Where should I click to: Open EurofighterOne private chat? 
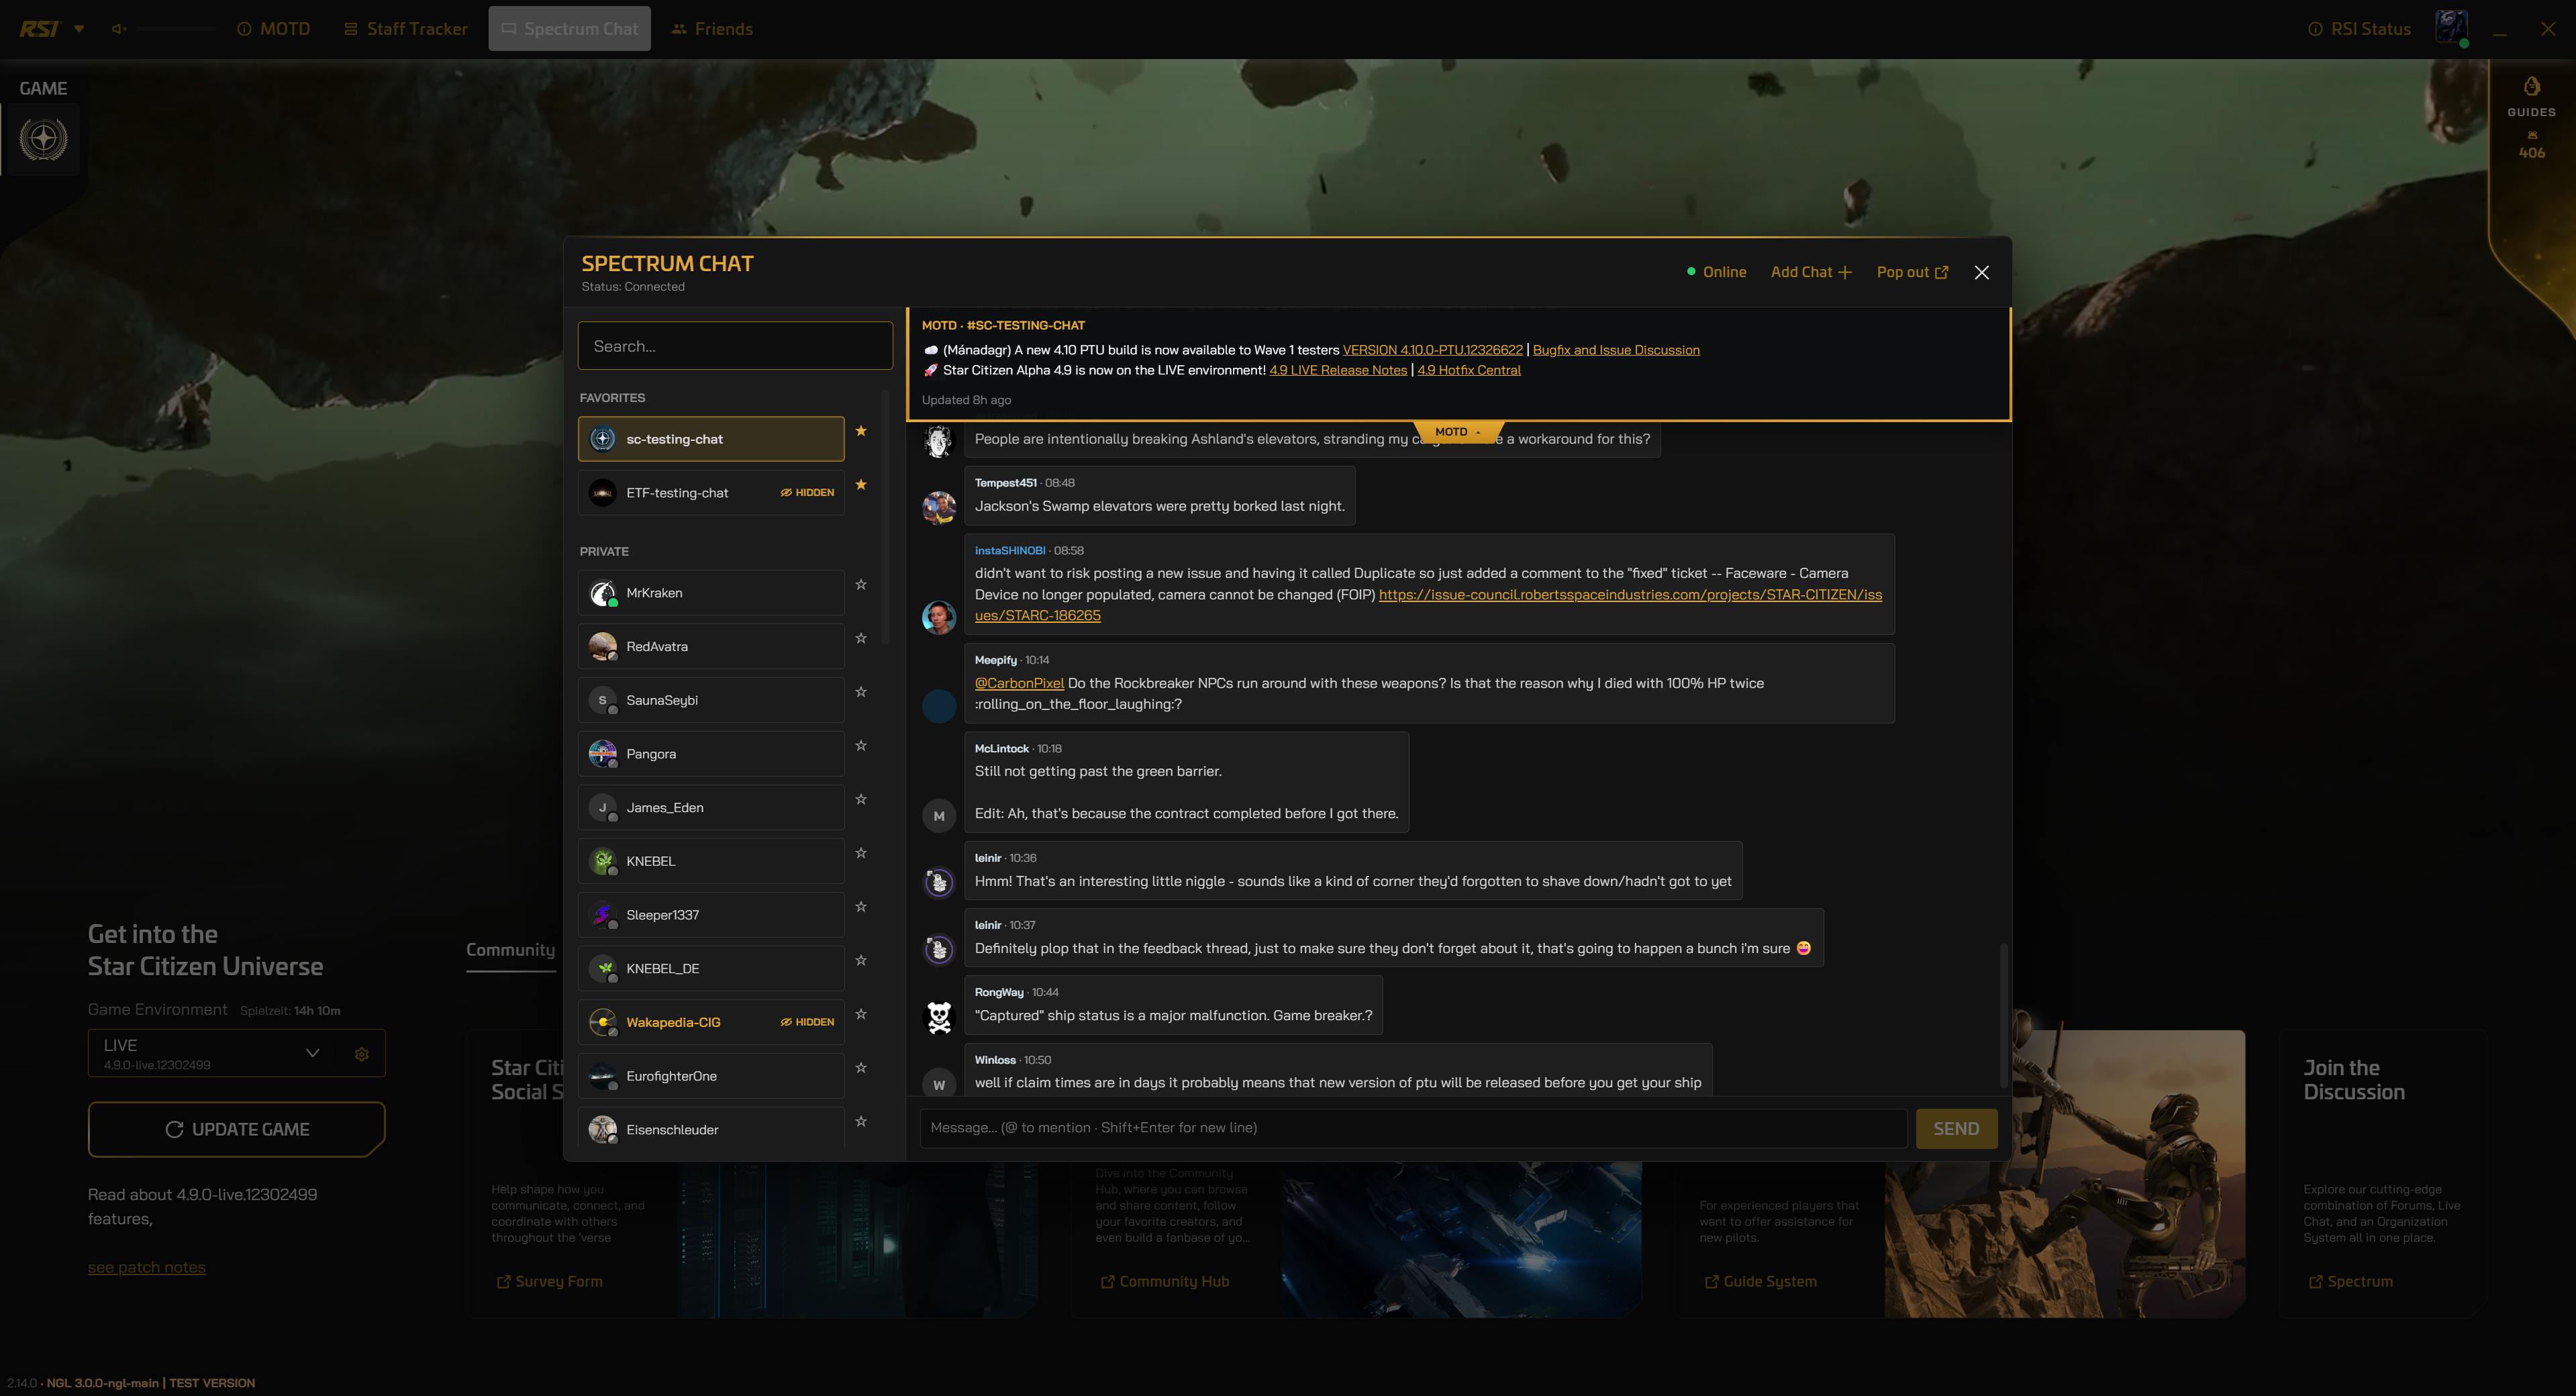pos(711,1076)
